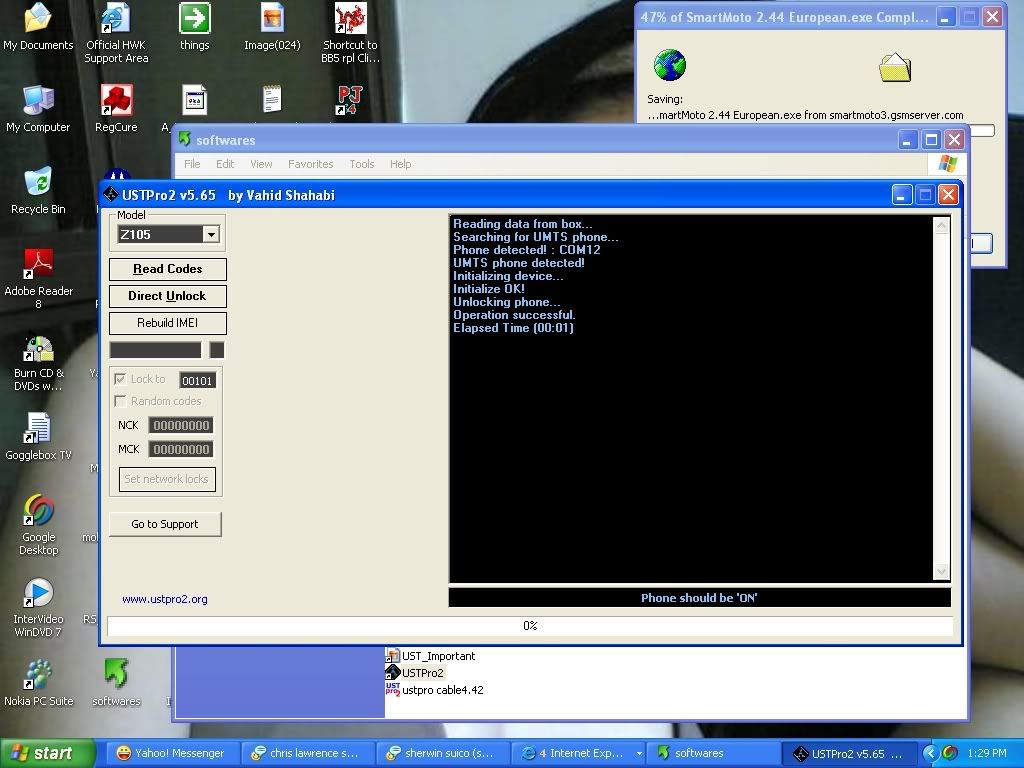Select the UST_Important file in softwares window
The width and height of the screenshot is (1024, 768).
pyautogui.click(x=431, y=656)
